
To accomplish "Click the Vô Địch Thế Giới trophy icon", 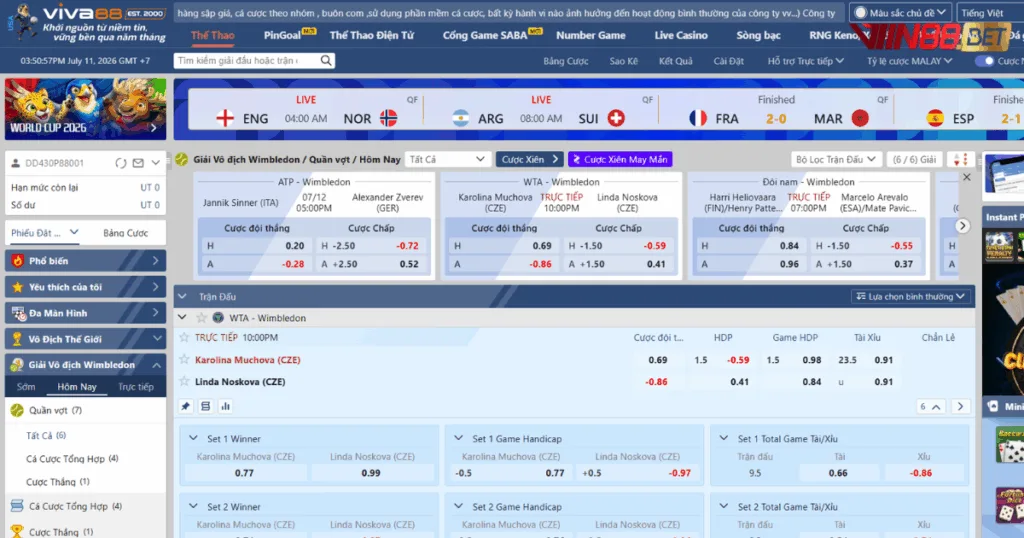I will coord(17,340).
